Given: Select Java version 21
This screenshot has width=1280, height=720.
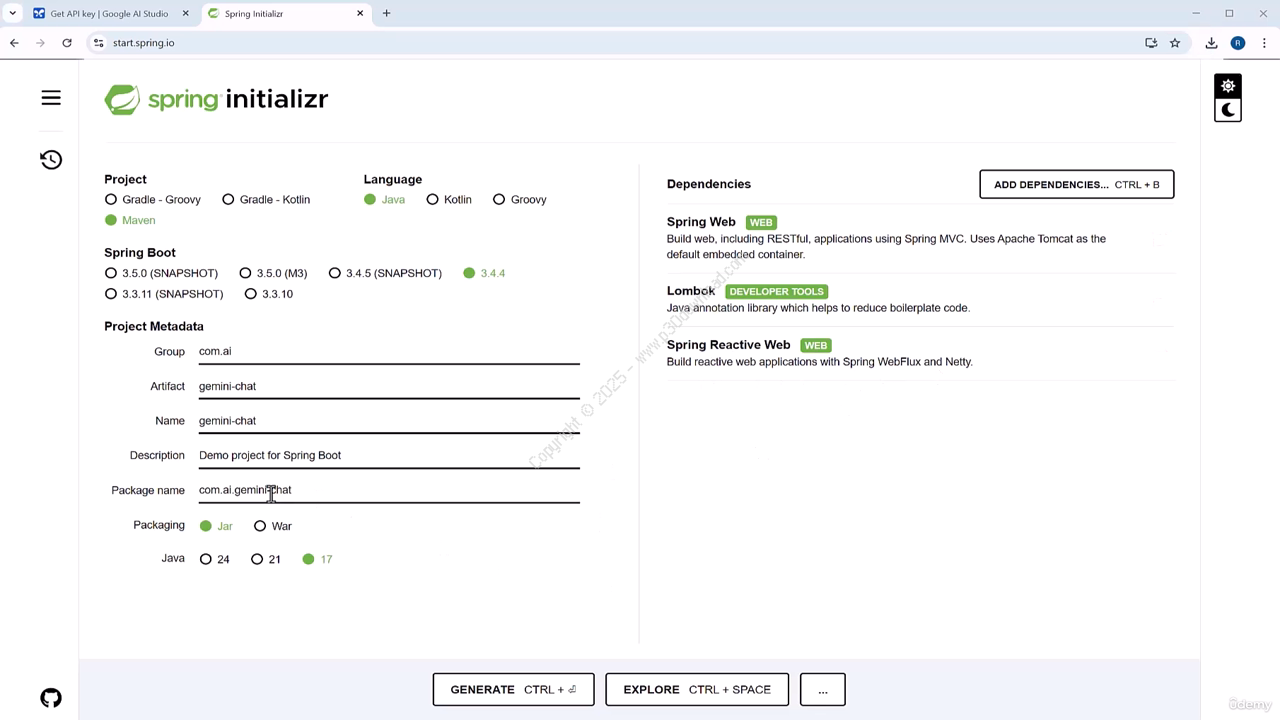Looking at the screenshot, I should (x=266, y=559).
